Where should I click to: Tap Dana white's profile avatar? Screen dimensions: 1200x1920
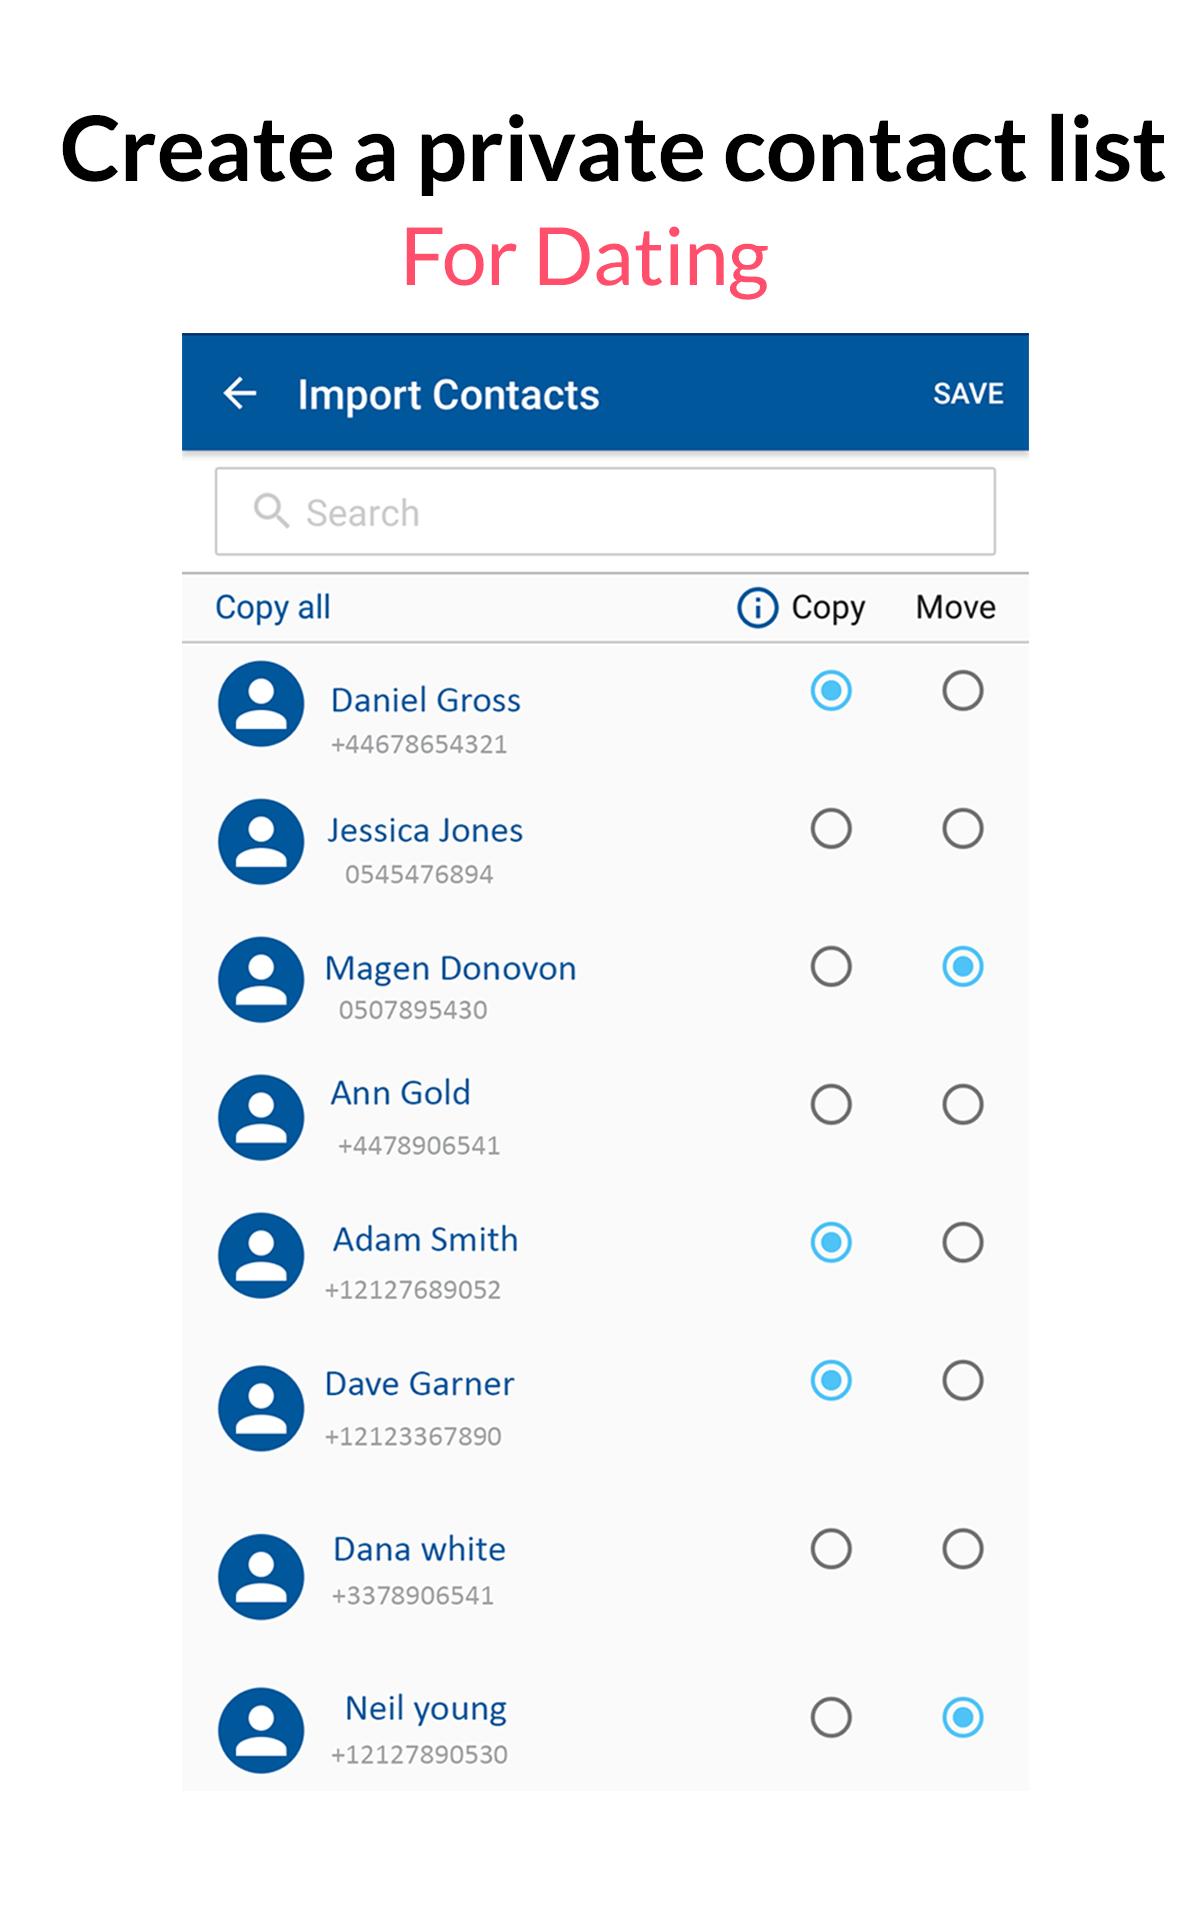[x=261, y=1576]
